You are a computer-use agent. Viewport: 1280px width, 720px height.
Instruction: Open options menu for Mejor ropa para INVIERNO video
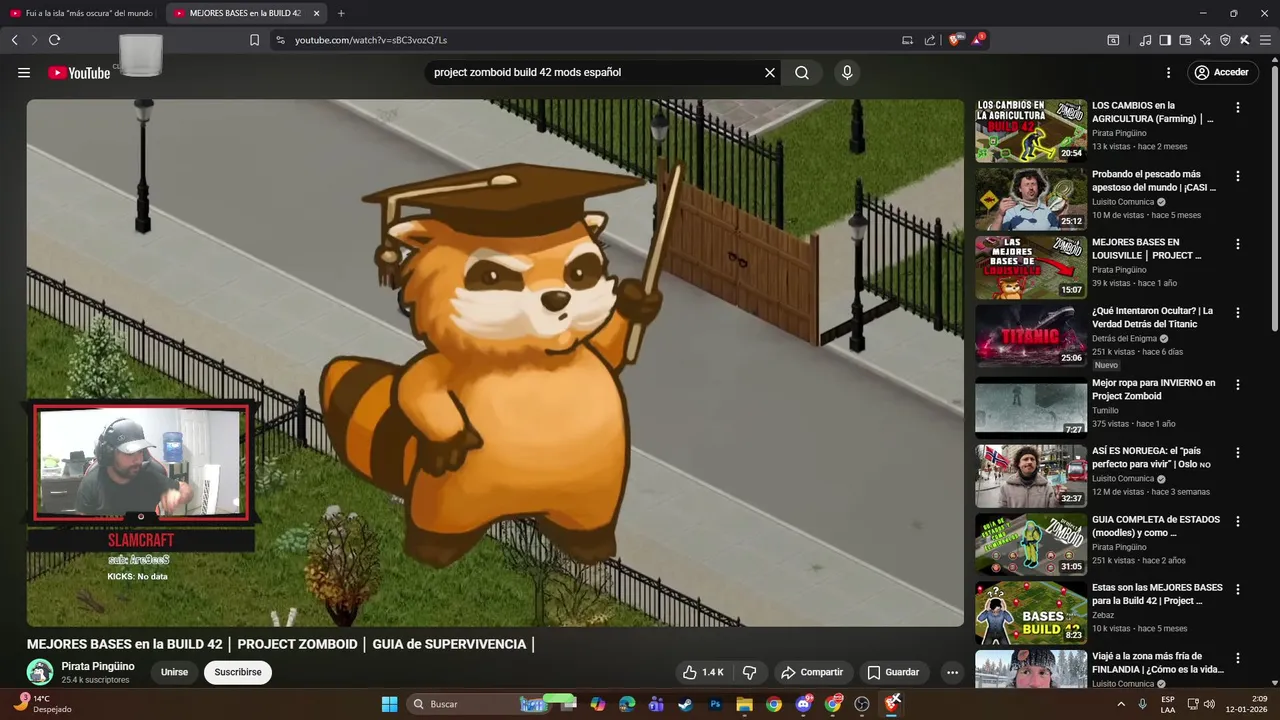tap(1238, 385)
